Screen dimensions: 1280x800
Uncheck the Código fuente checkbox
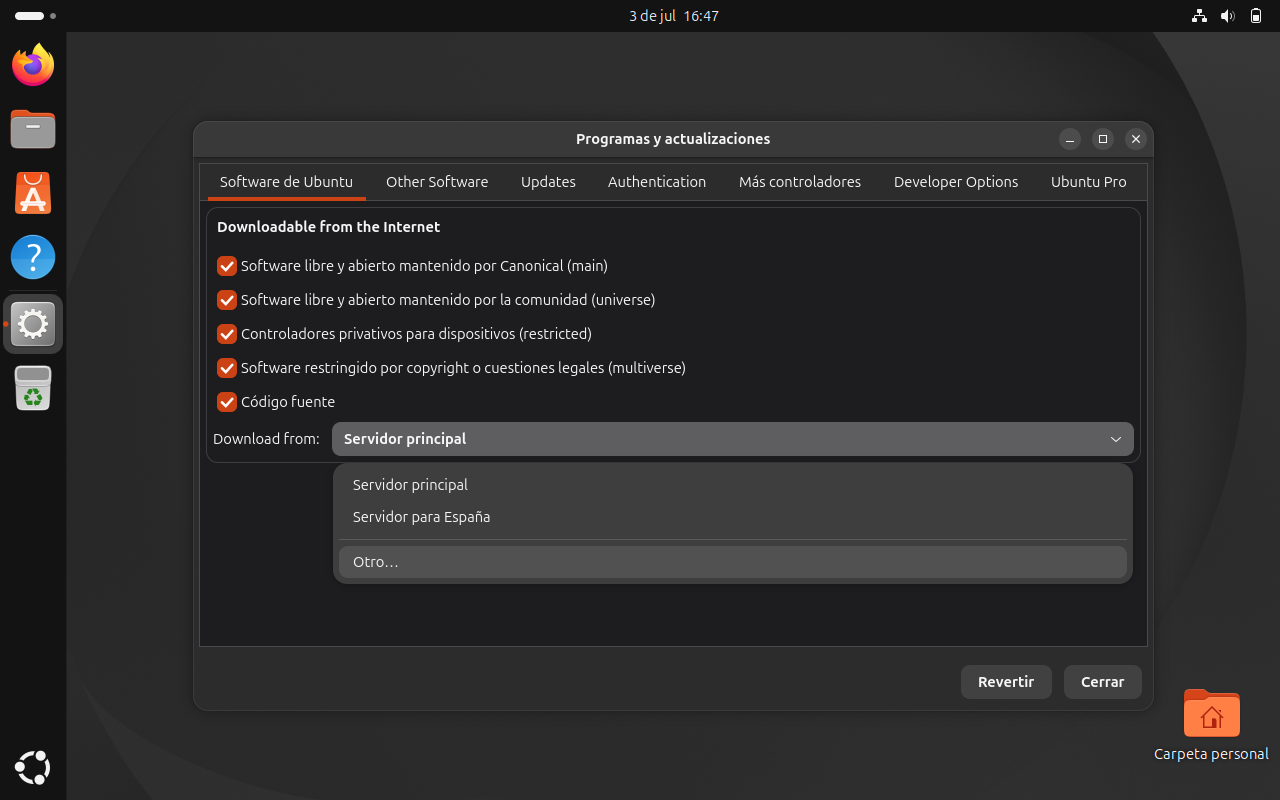tap(227, 402)
